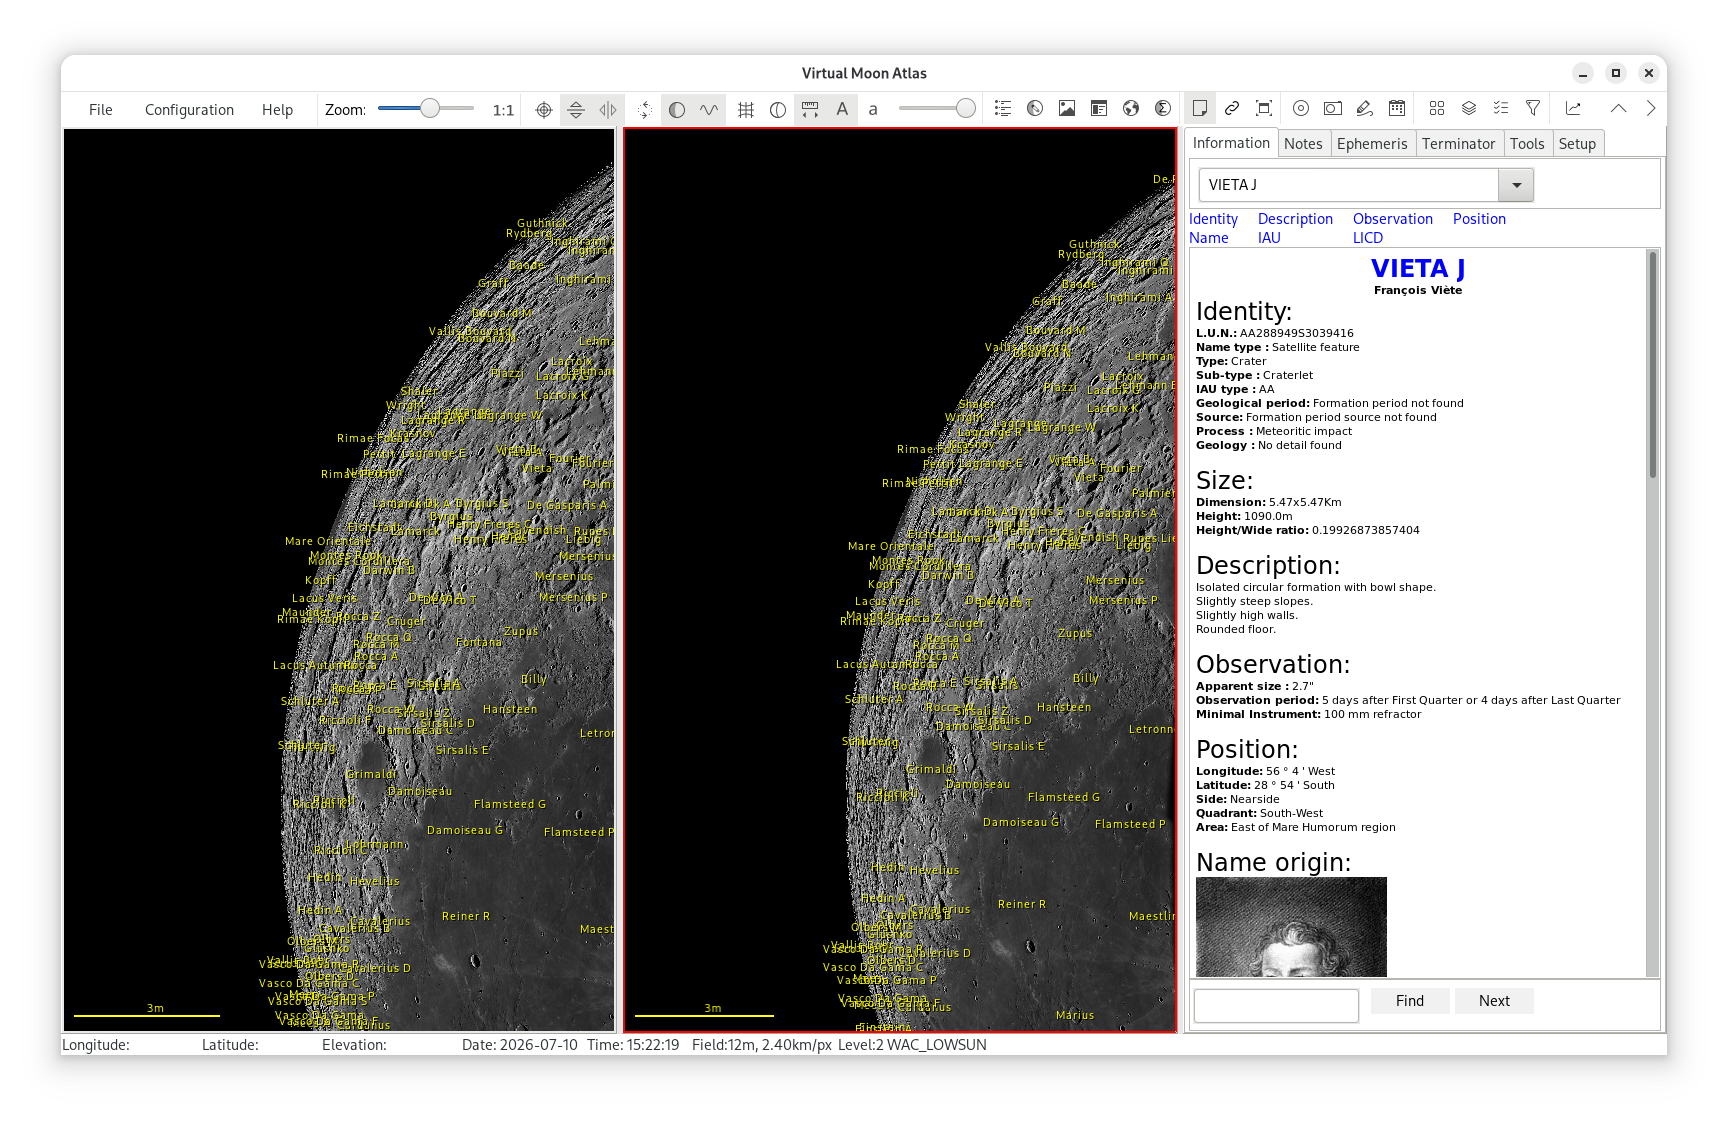Click the Reiner R label in left map

[466, 916]
